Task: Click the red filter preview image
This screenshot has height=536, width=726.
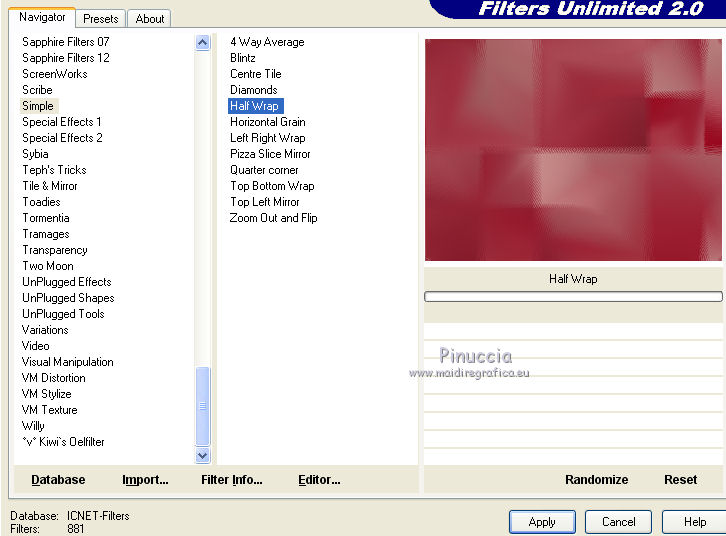Action: click(573, 150)
